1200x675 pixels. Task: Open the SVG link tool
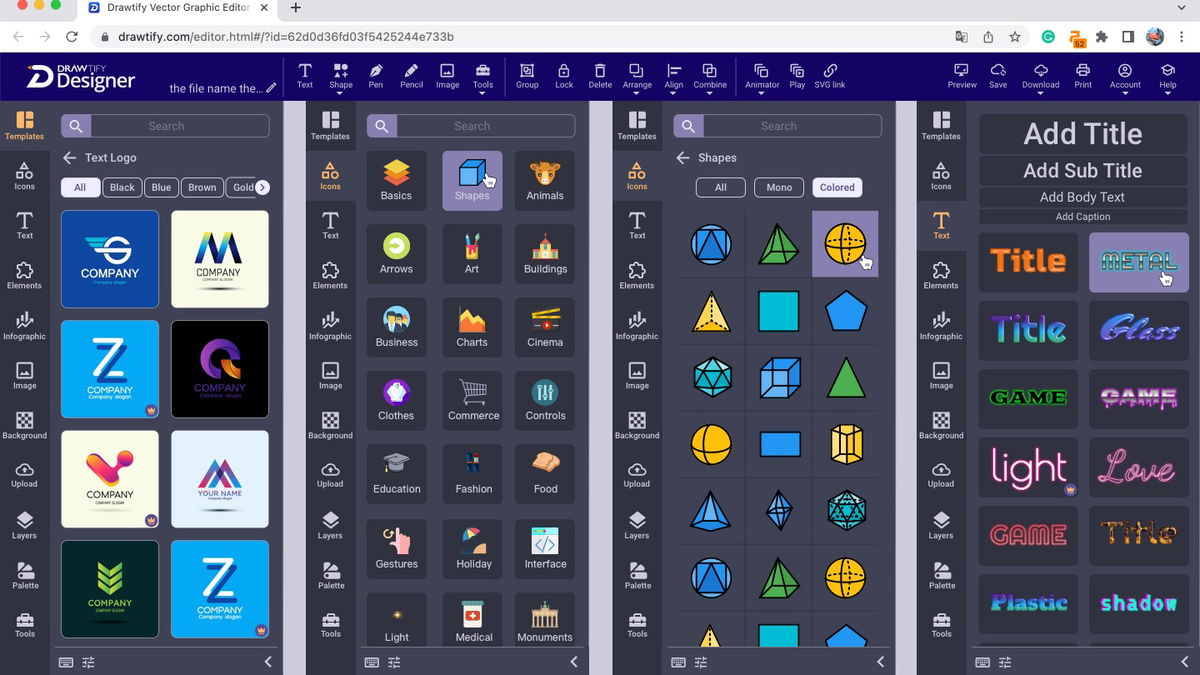coord(830,75)
